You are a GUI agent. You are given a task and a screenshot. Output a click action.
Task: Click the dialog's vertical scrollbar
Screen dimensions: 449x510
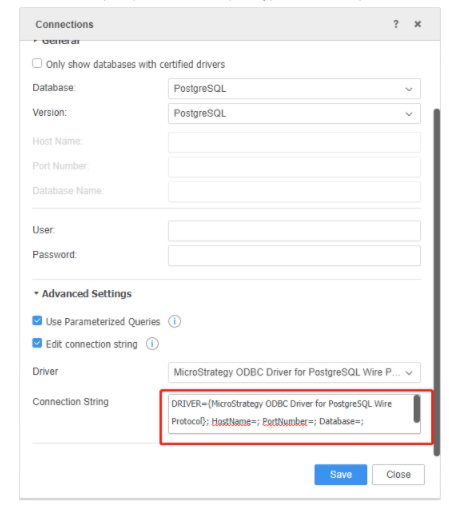tap(437, 282)
